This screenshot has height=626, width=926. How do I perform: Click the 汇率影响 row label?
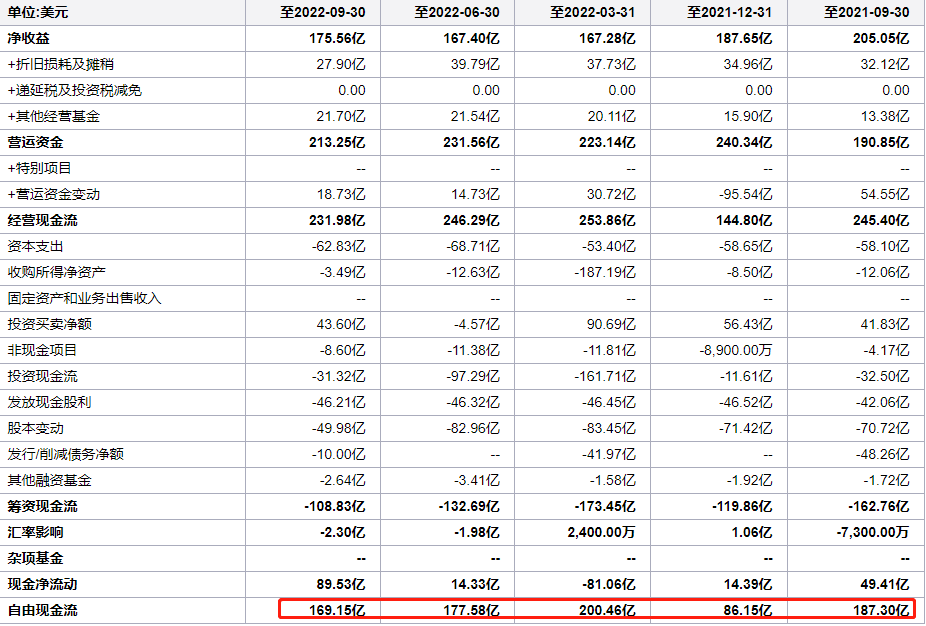35,532
